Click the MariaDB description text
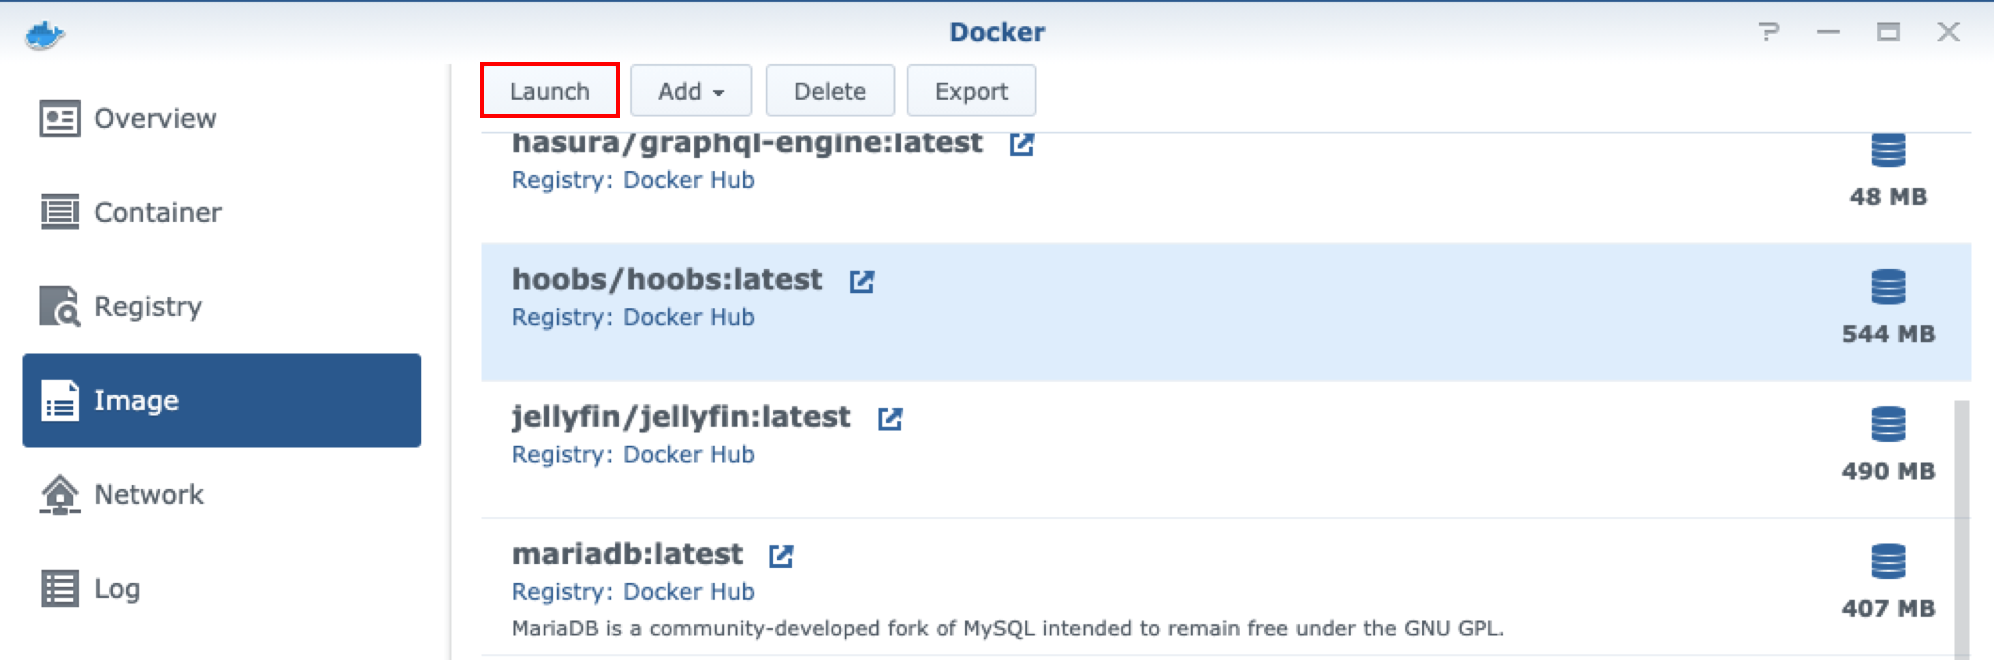Viewport: 1994px width, 660px height. tap(1008, 628)
